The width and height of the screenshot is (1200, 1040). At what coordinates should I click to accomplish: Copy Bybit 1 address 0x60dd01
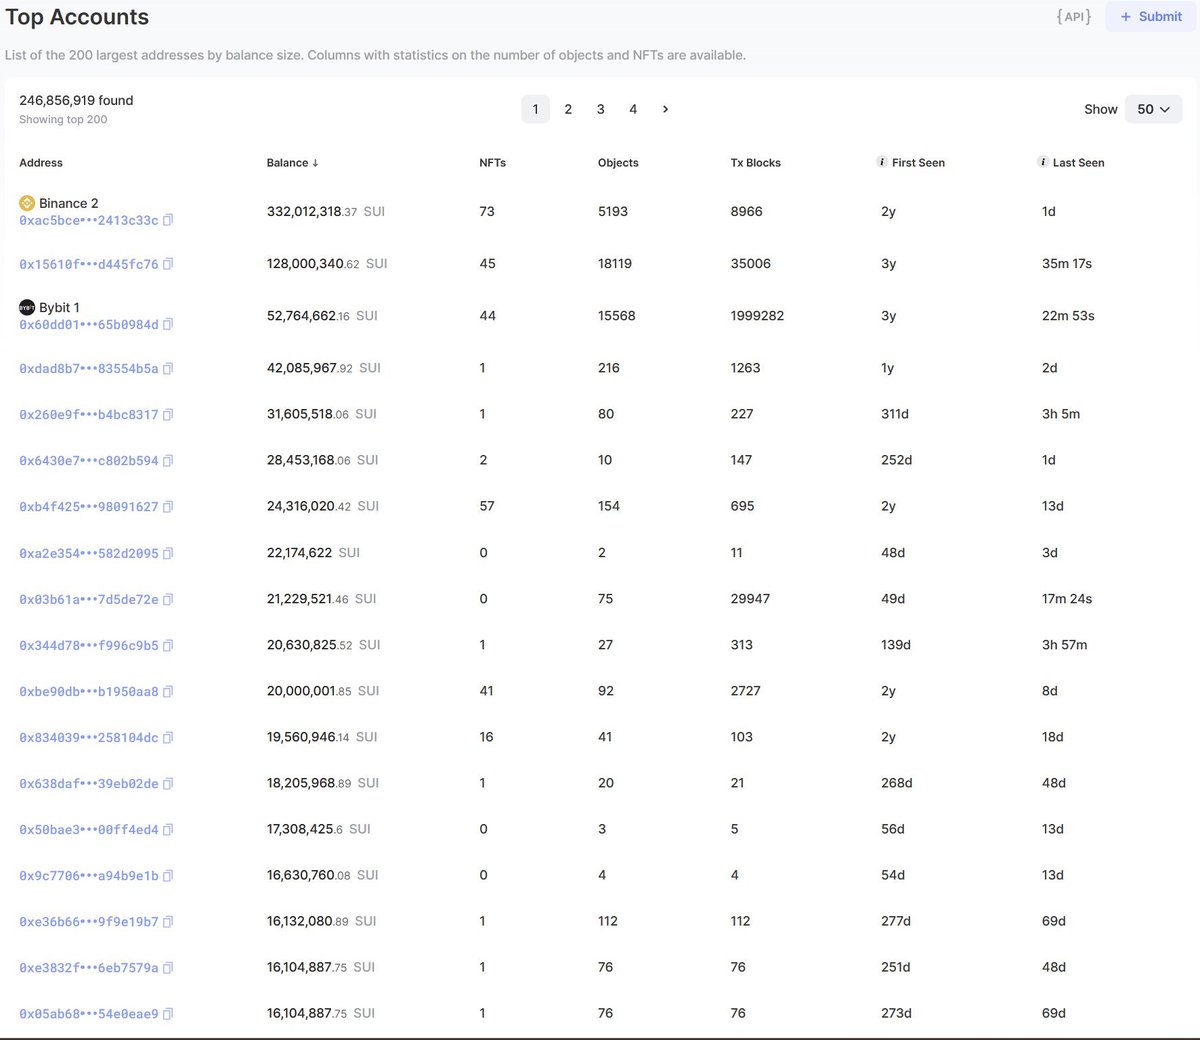click(x=168, y=324)
